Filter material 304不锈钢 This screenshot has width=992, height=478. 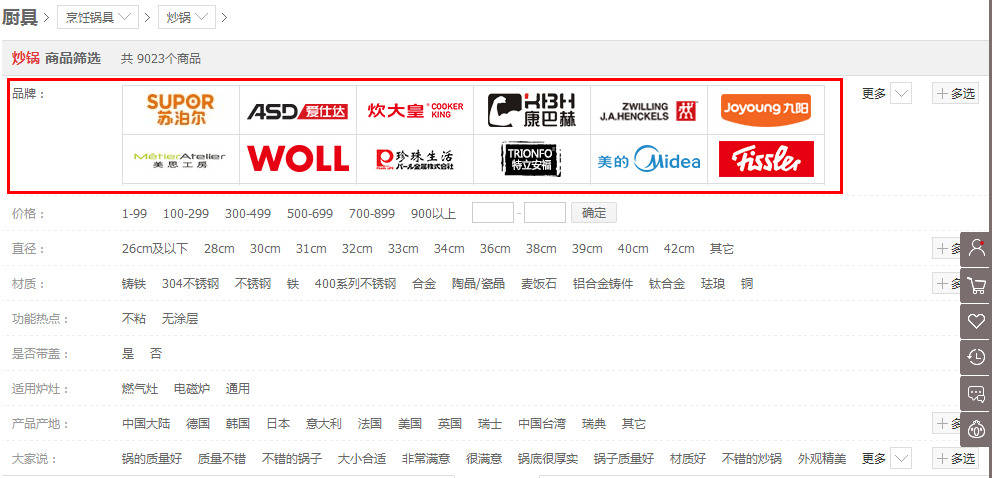[190, 284]
